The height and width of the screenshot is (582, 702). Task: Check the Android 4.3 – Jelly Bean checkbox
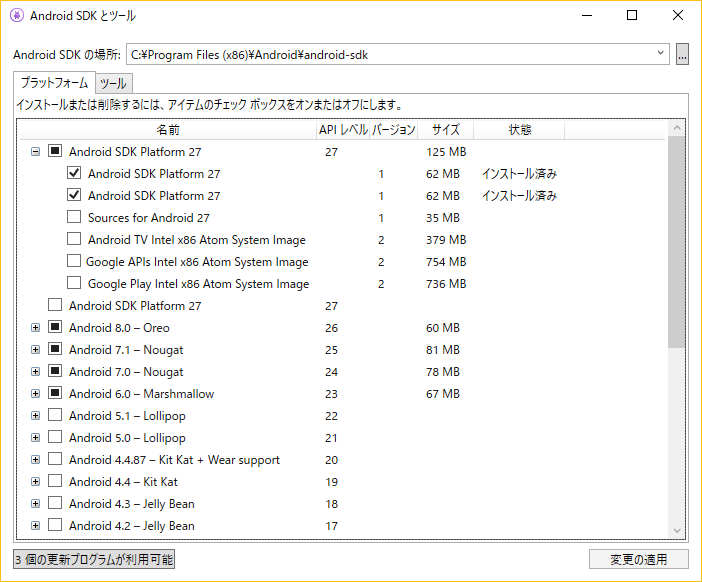(x=55, y=502)
